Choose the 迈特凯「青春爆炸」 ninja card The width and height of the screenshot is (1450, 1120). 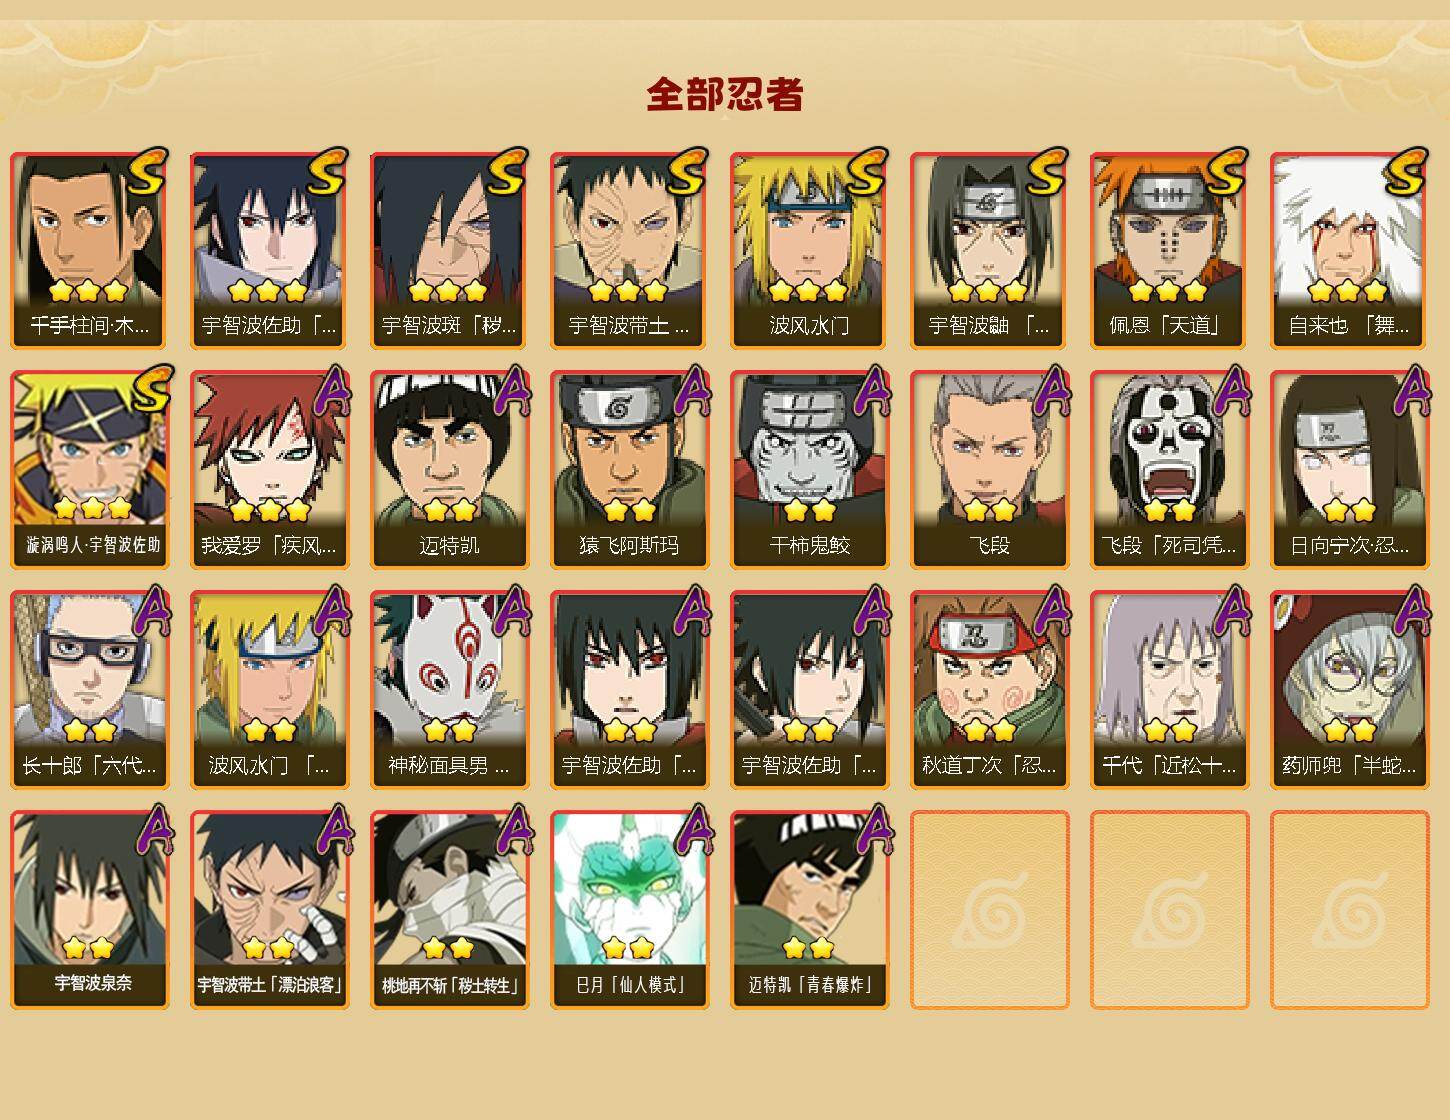(809, 909)
